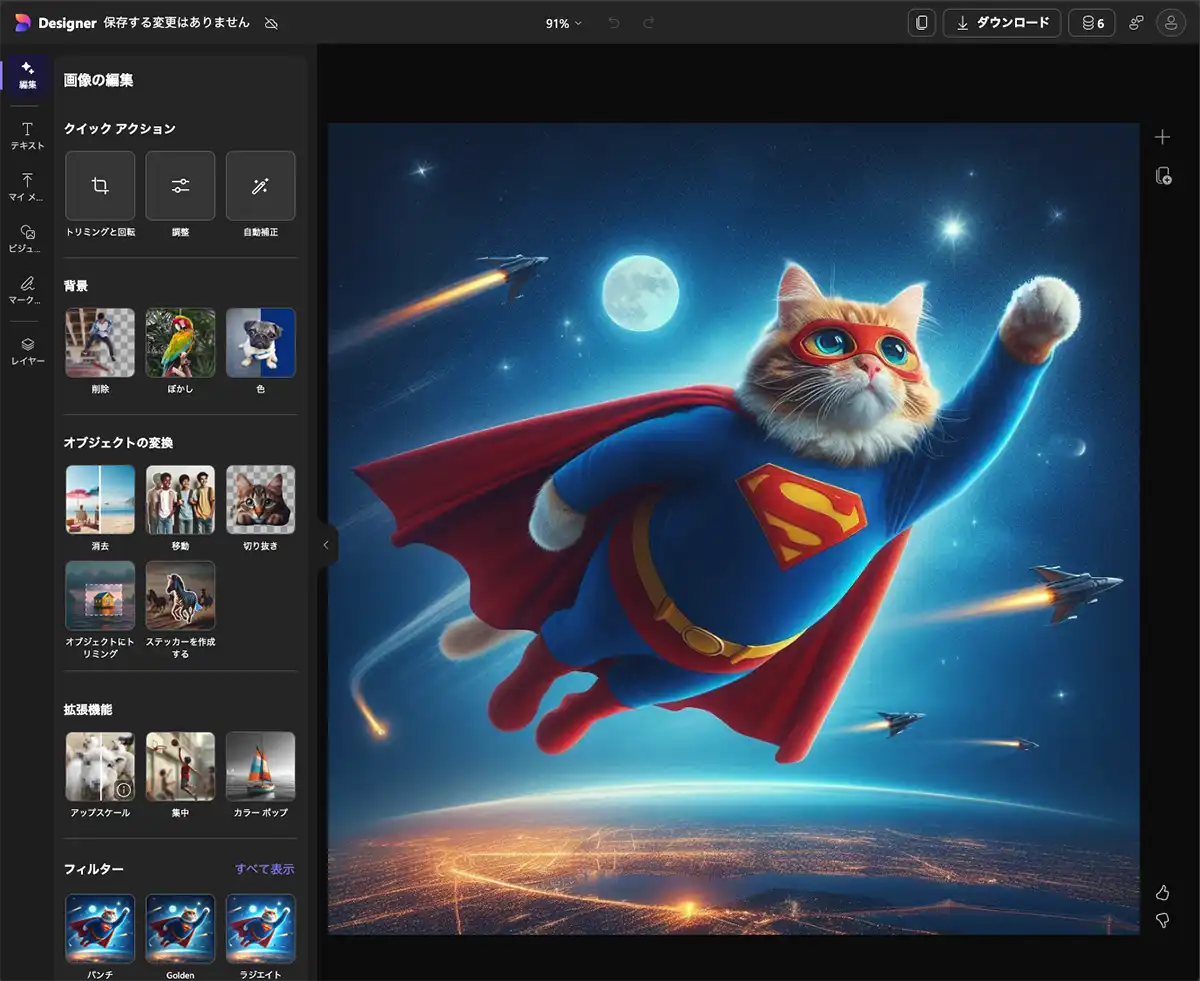Select the 消去 object erase tool
1200x981 pixels.
tap(100, 499)
